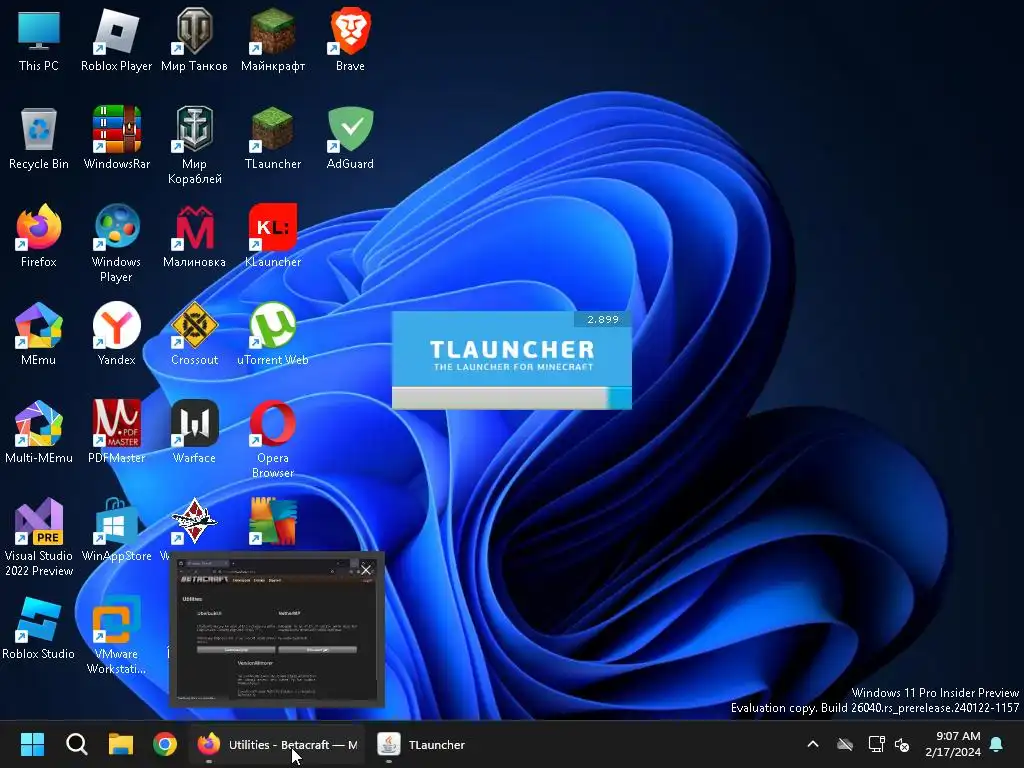Open muted volume tray icon
The width and height of the screenshot is (1024, 768).
[x=902, y=744]
